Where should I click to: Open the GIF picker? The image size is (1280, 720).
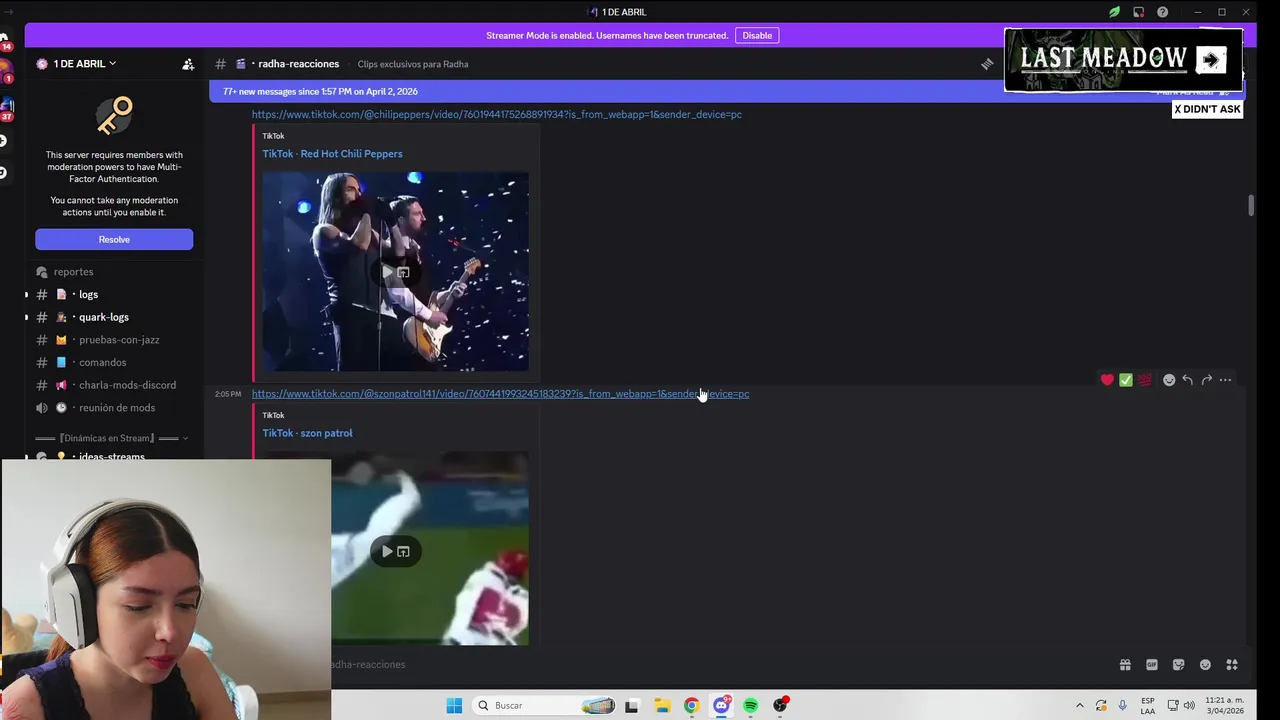[x=1152, y=665]
